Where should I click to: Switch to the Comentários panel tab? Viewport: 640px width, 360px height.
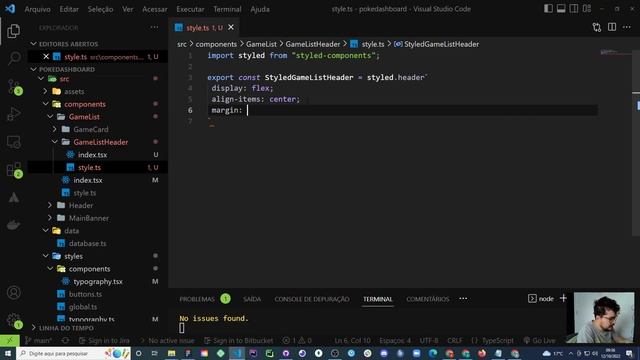427,299
